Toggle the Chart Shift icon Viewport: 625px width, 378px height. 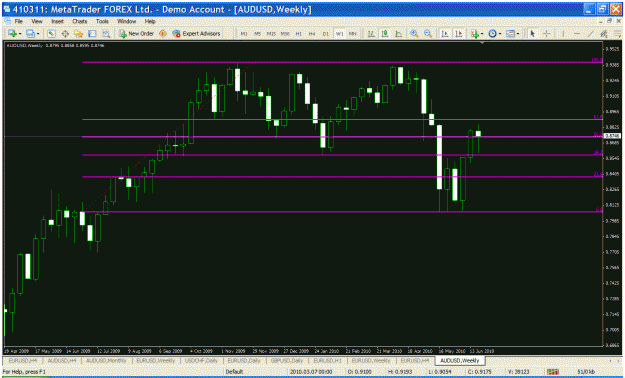click(459, 34)
